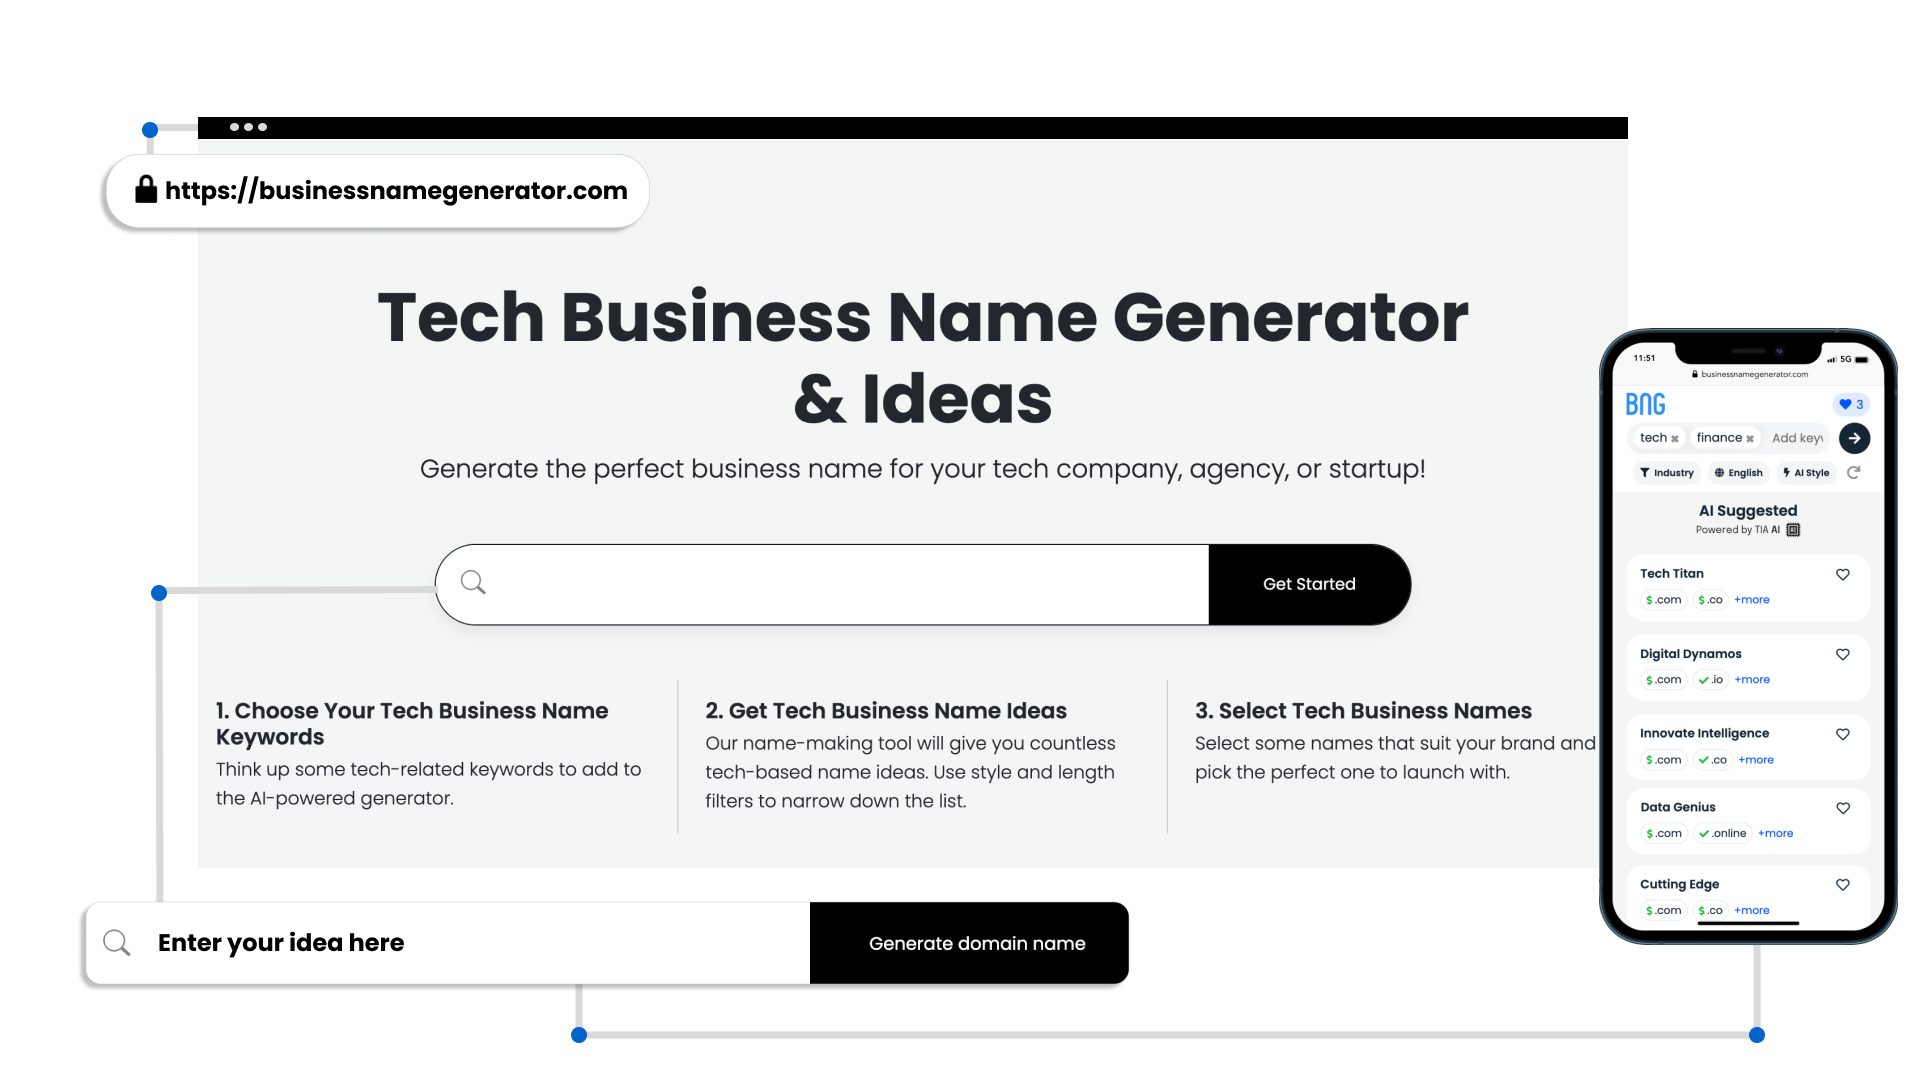Screen dimensions: 1920x1080
Task: Click the Generate domain name button
Action: (x=977, y=942)
